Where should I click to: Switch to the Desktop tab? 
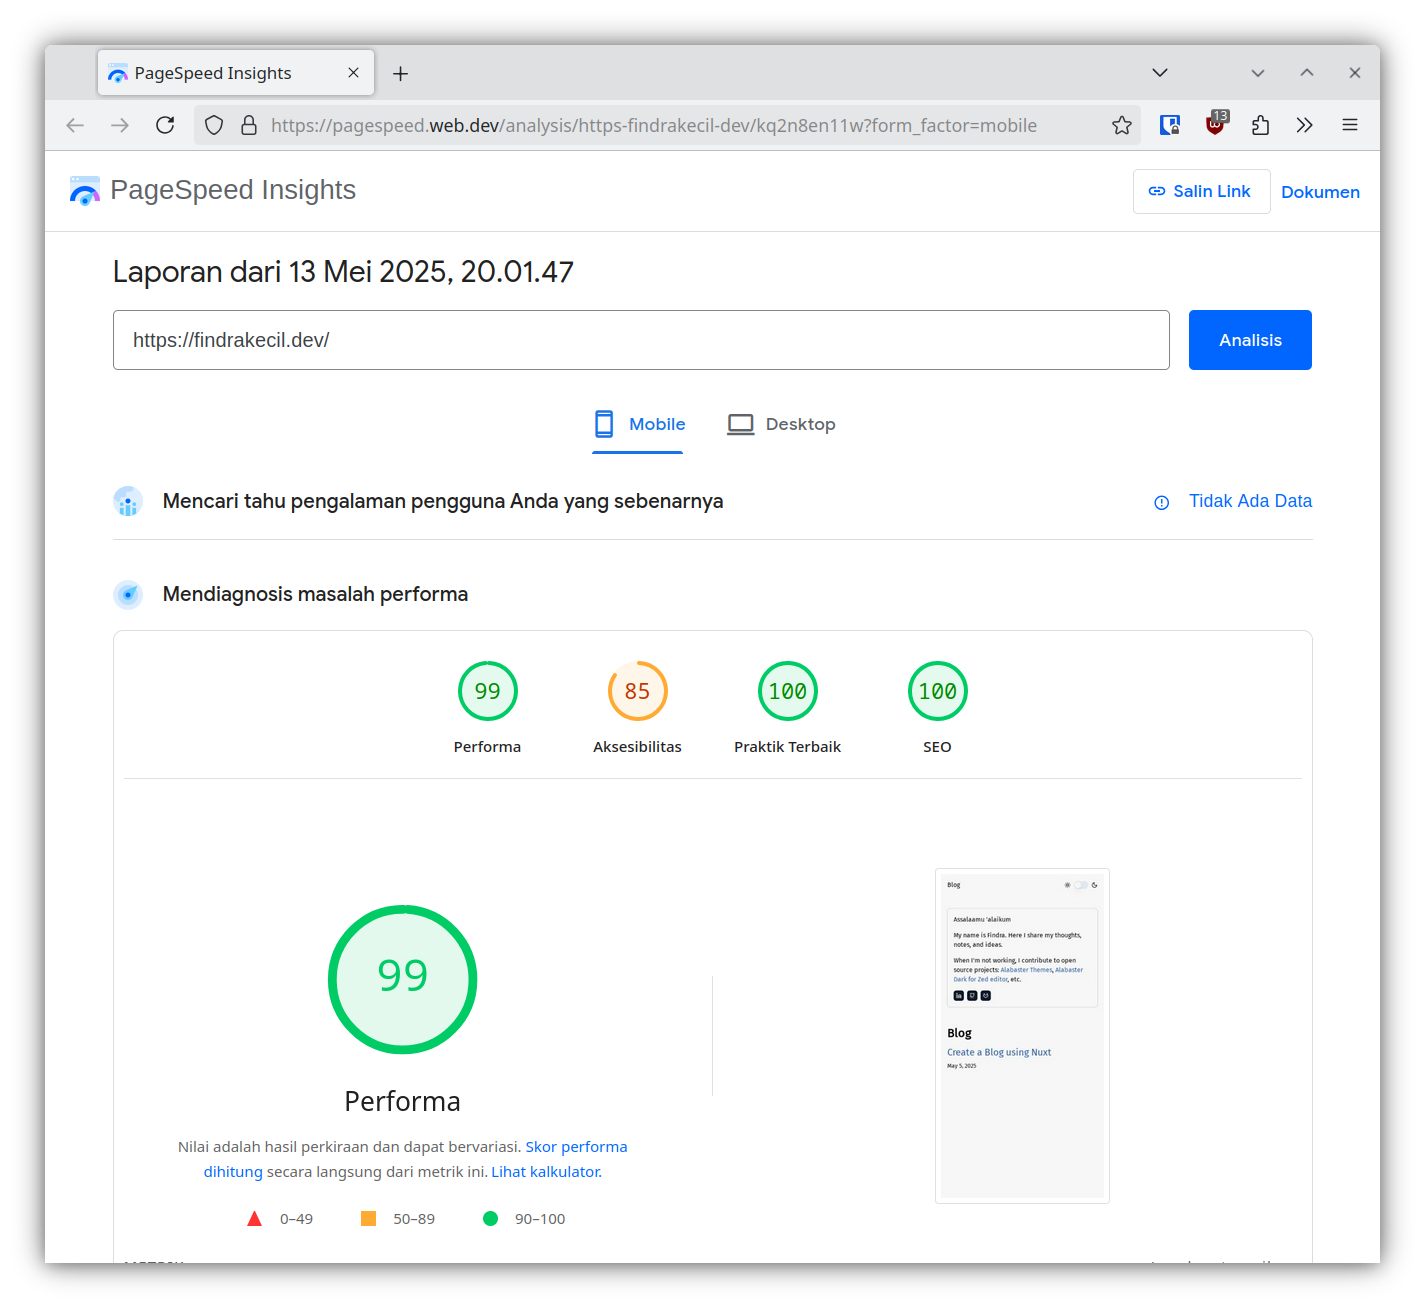pos(781,424)
